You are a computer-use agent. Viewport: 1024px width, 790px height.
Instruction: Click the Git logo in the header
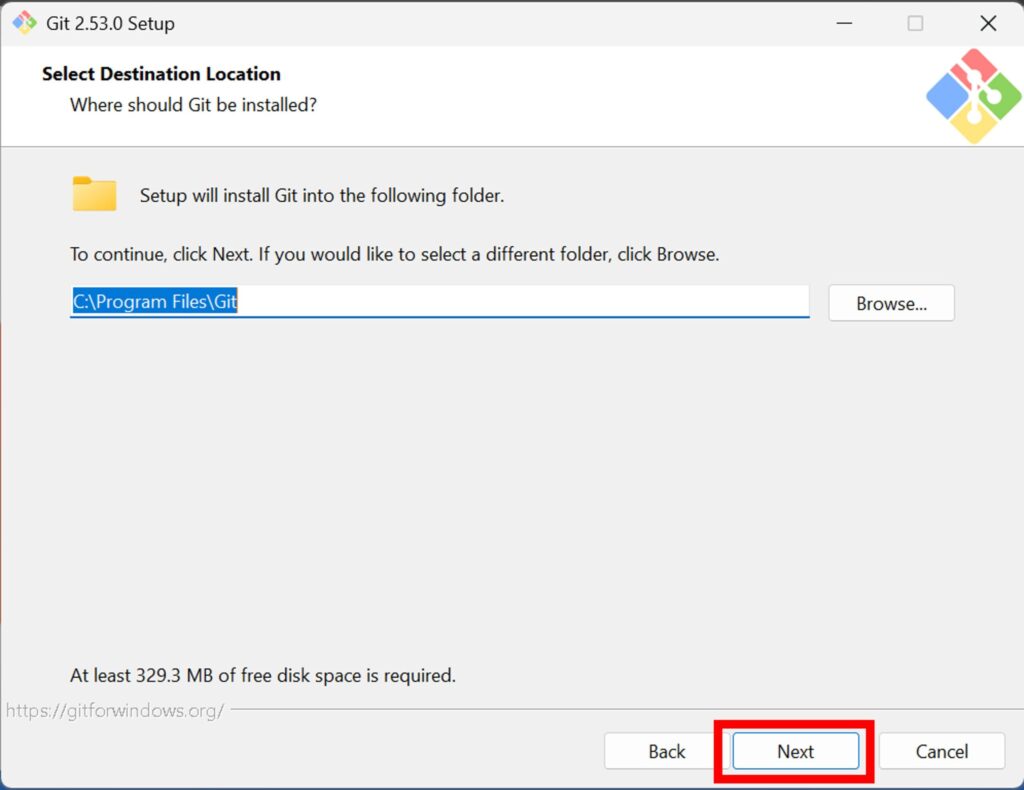pyautogui.click(x=973, y=96)
